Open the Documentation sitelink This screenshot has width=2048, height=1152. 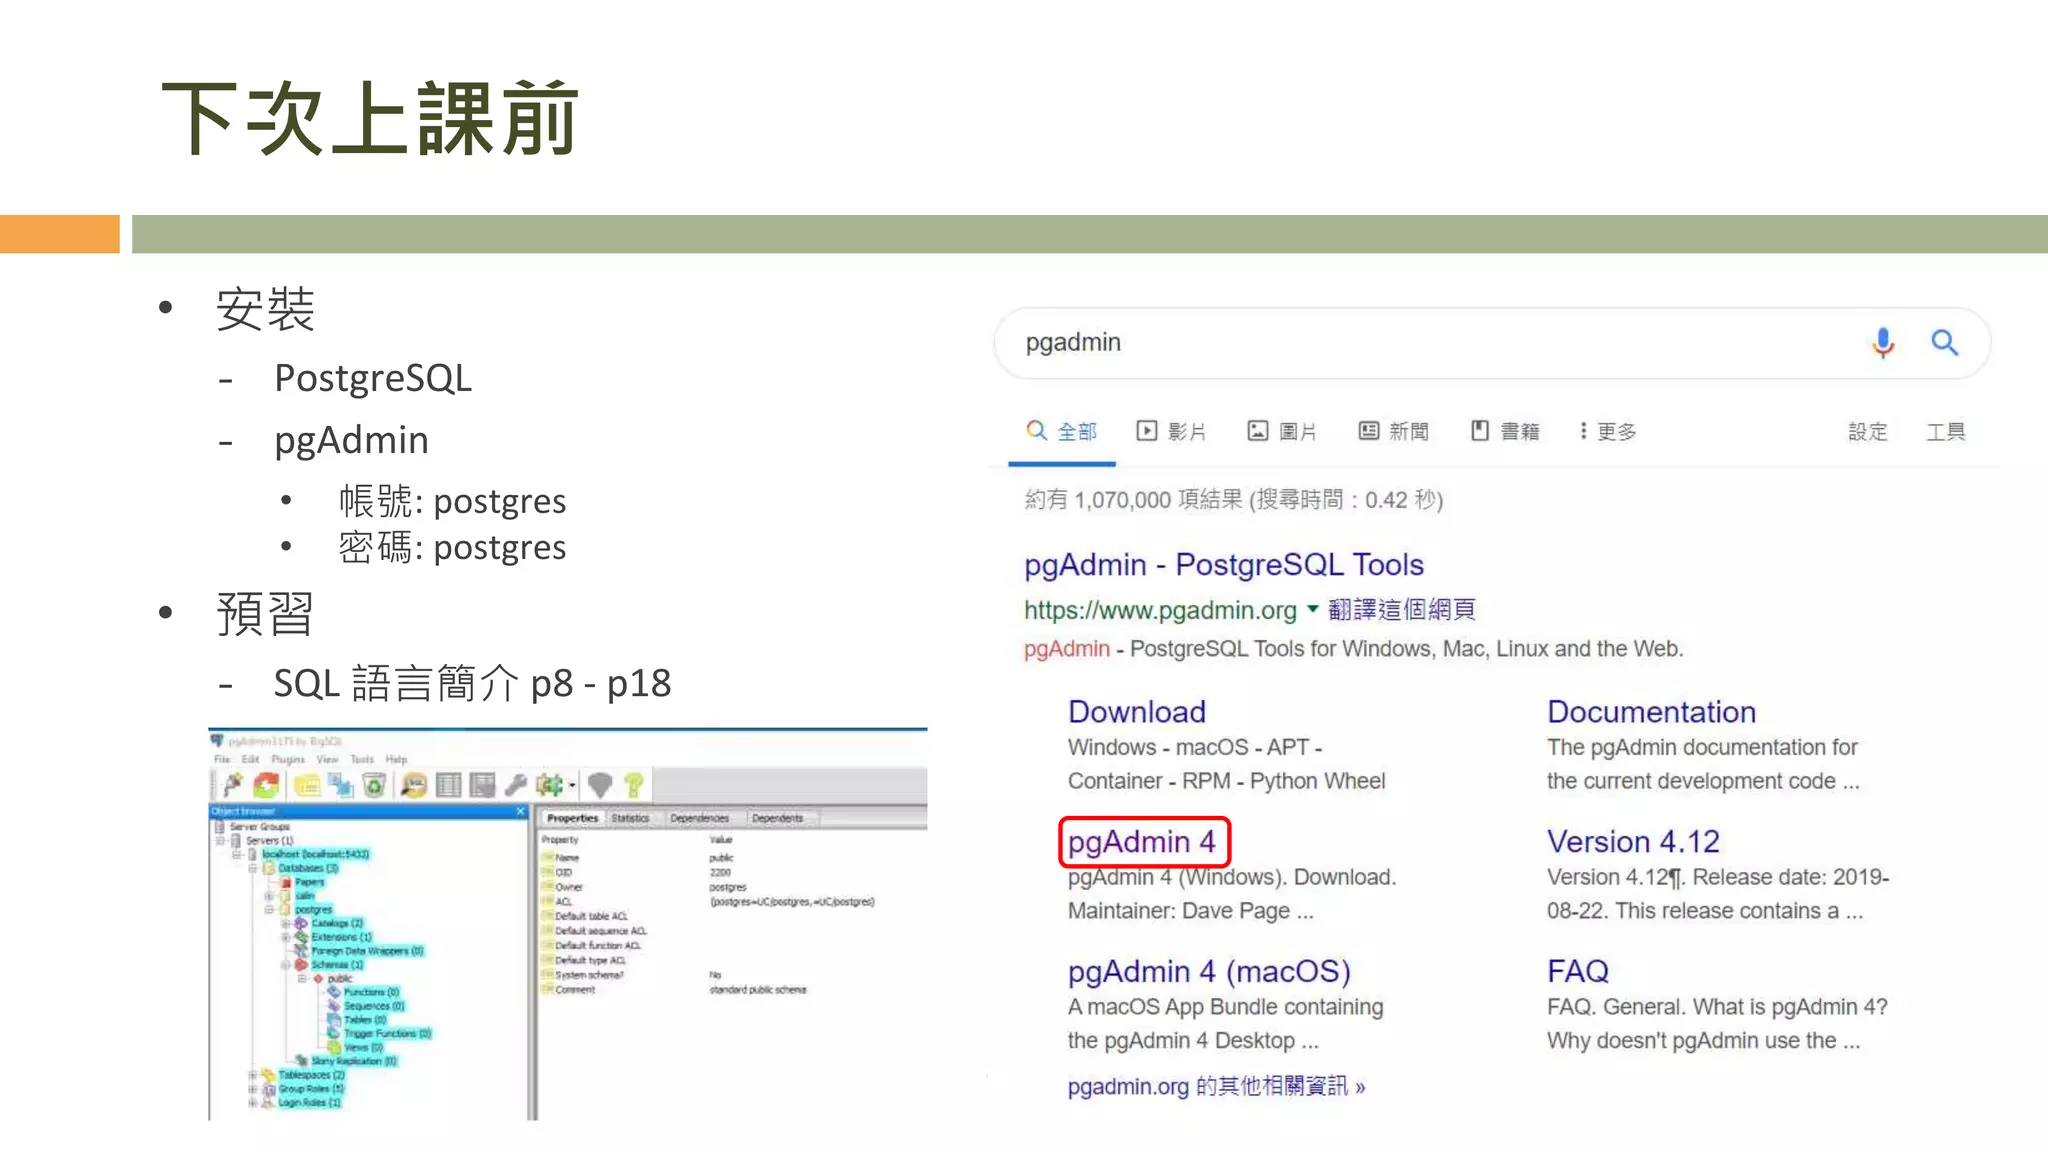pyautogui.click(x=1651, y=711)
